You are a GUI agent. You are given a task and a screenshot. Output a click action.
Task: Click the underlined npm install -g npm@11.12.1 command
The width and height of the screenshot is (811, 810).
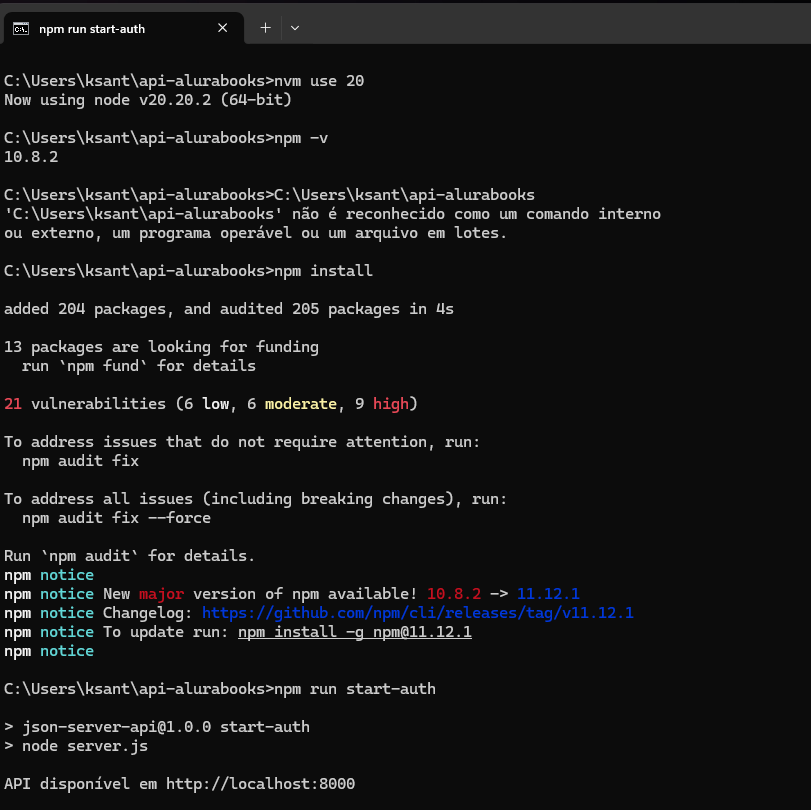click(x=354, y=632)
